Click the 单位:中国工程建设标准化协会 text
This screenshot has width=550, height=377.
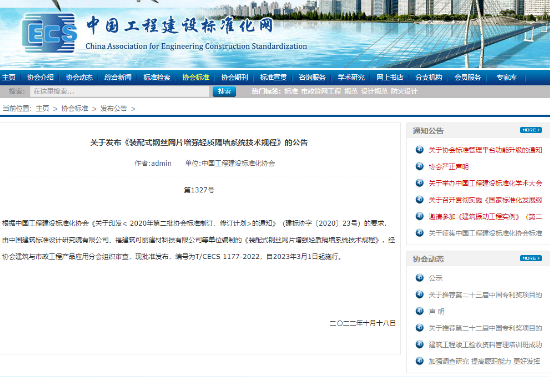pyautogui.click(x=230, y=163)
